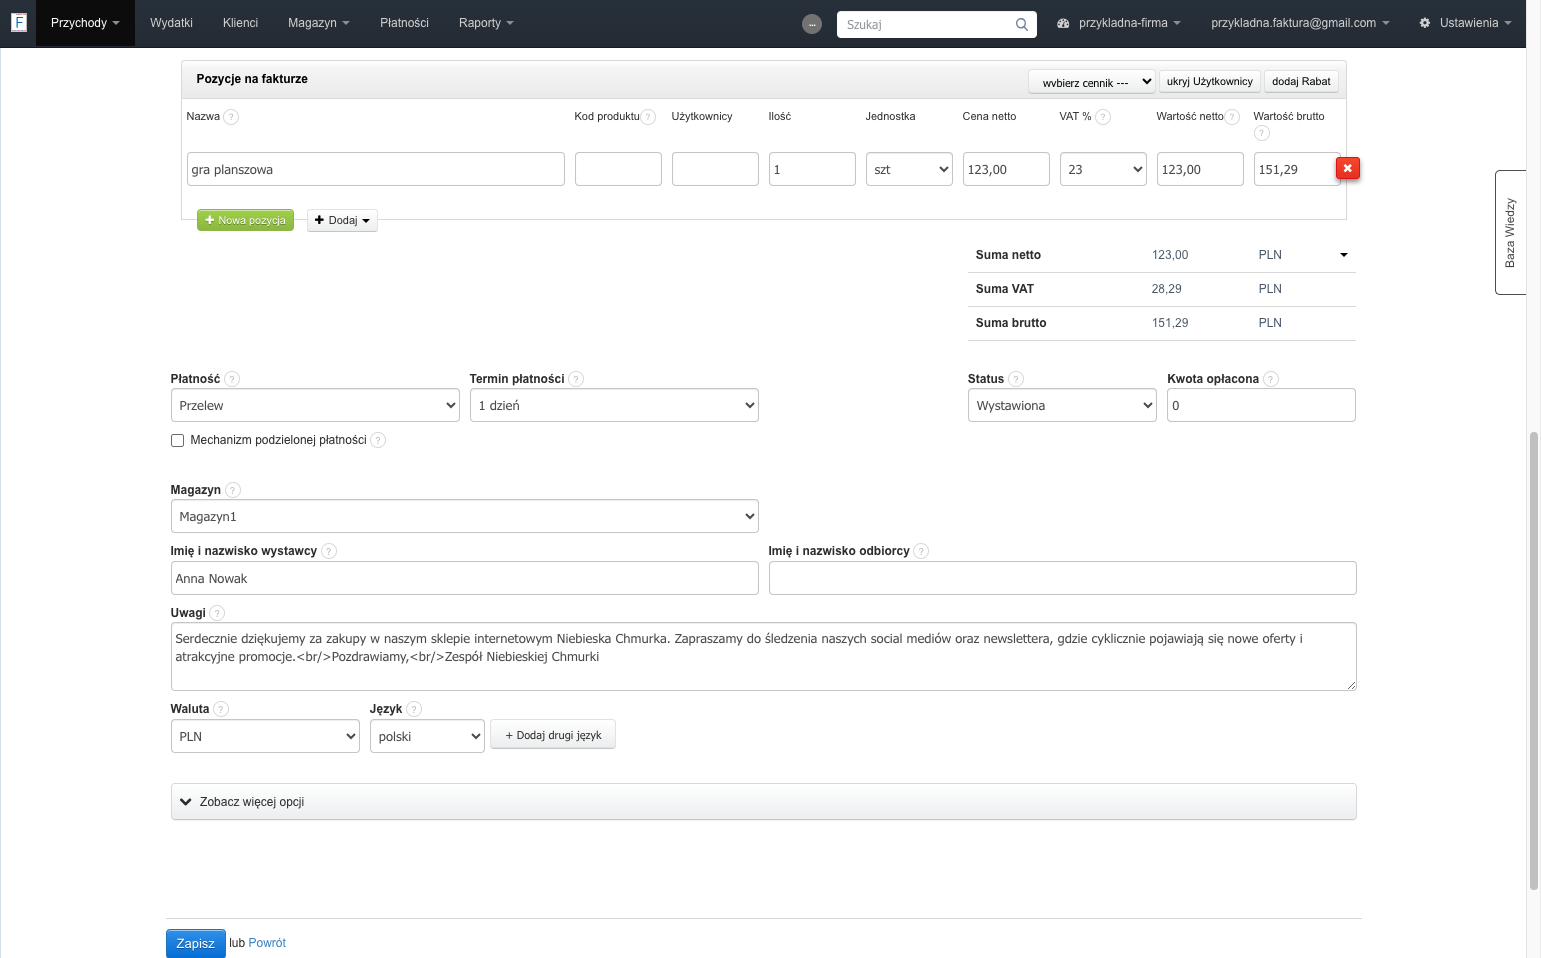Open help tooltip next to Termin płatności

(576, 379)
